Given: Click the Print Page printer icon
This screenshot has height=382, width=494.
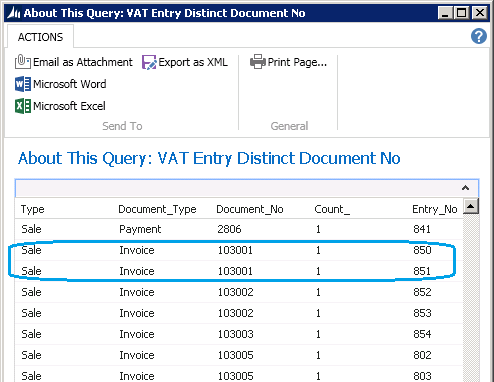Looking at the screenshot, I should pyautogui.click(x=258, y=62).
